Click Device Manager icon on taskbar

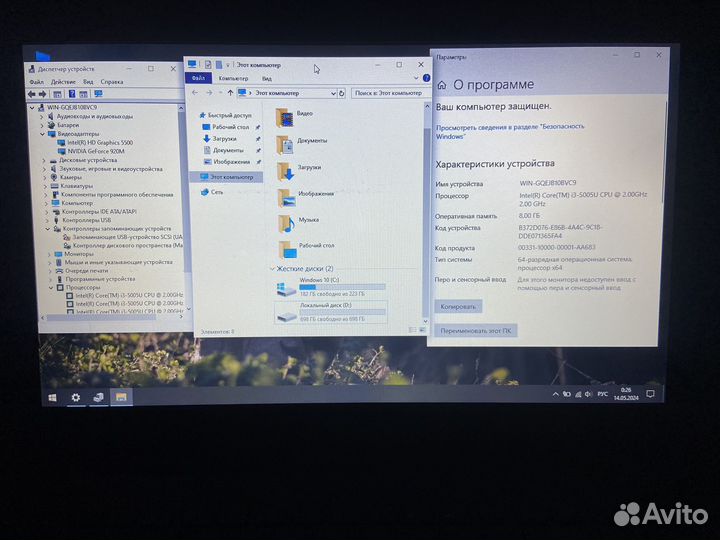click(x=98, y=398)
